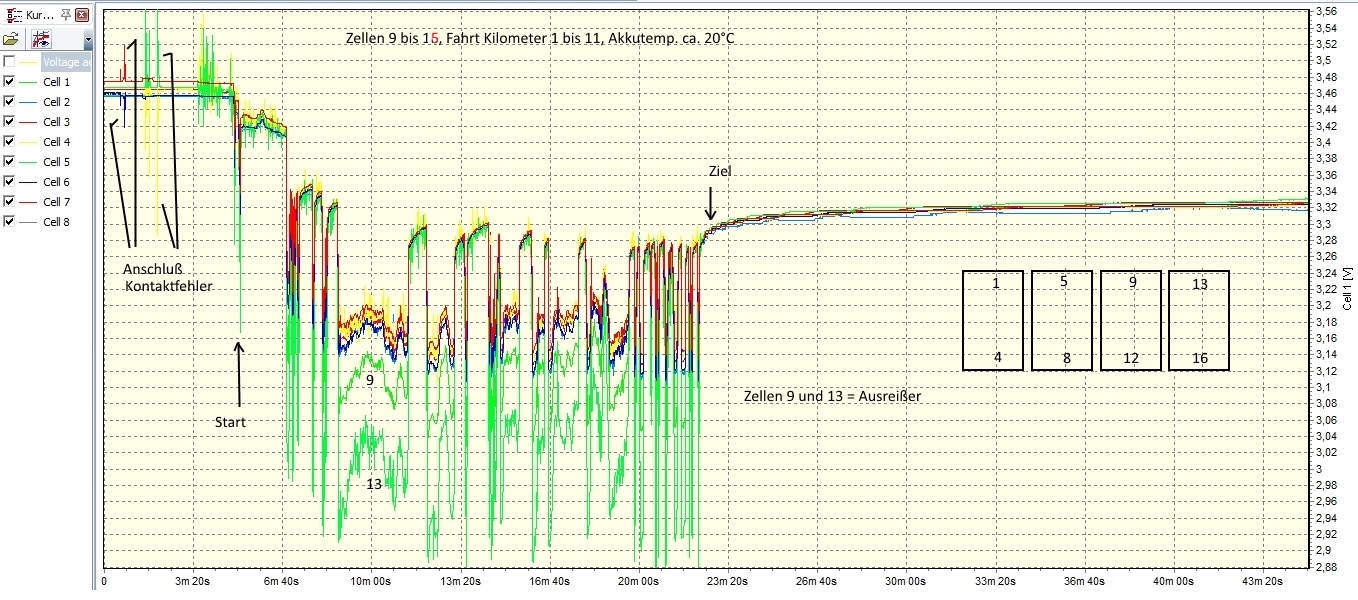Viewport: 1358px width, 600px height.
Task: Click the Cell 1 [V] y-axis label
Action: [x=1348, y=289]
